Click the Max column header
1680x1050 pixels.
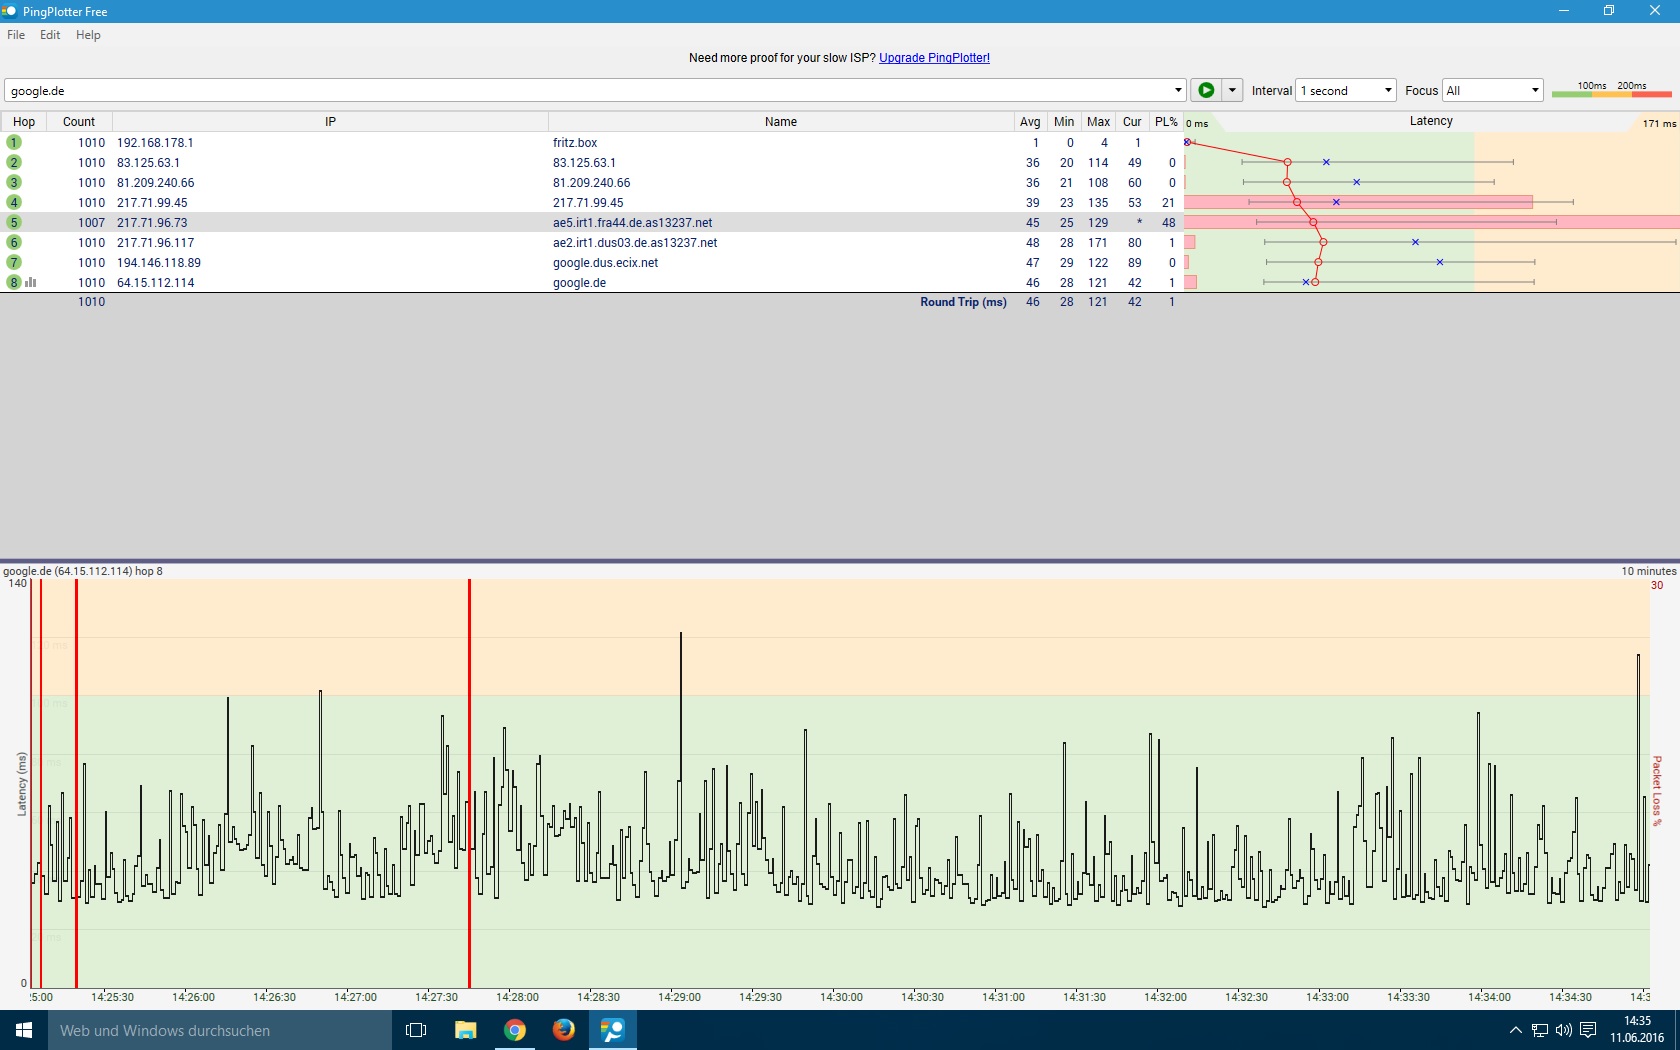1099,122
